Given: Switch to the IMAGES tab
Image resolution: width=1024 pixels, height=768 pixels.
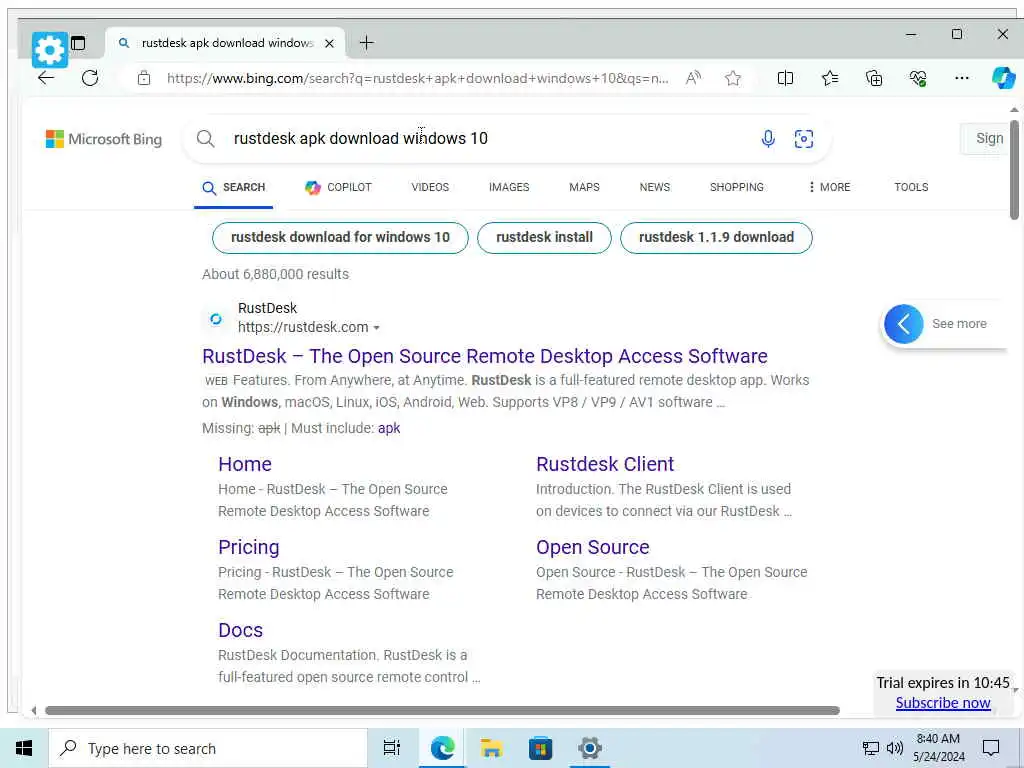Looking at the screenshot, I should tap(509, 187).
